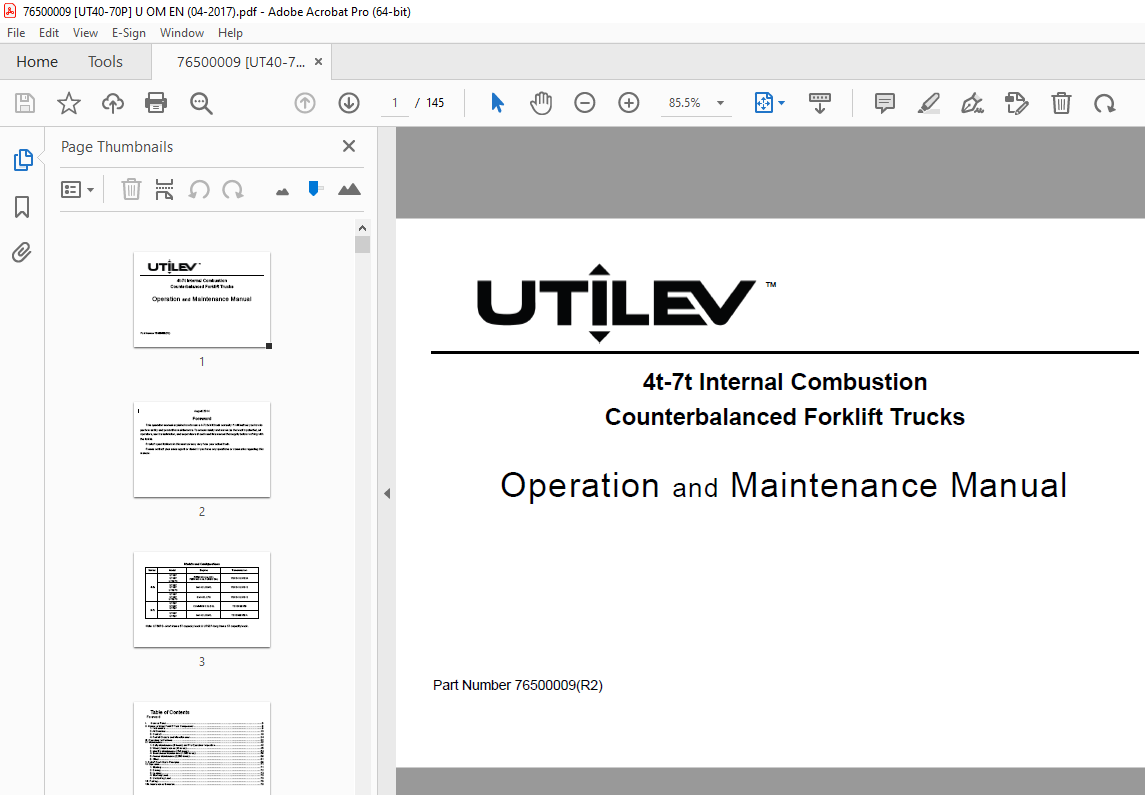
Task: Select Table of Contents page thumbnail
Action: point(202,748)
